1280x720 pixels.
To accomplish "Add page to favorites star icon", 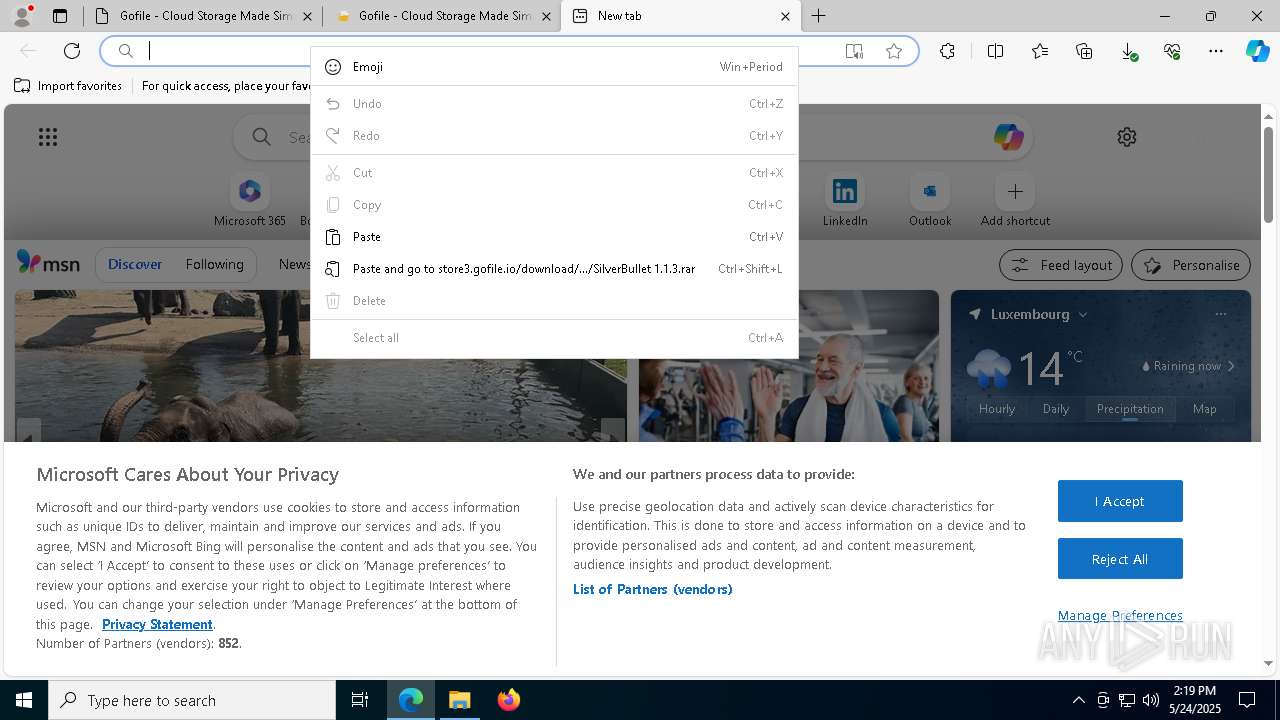I will 894,51.
